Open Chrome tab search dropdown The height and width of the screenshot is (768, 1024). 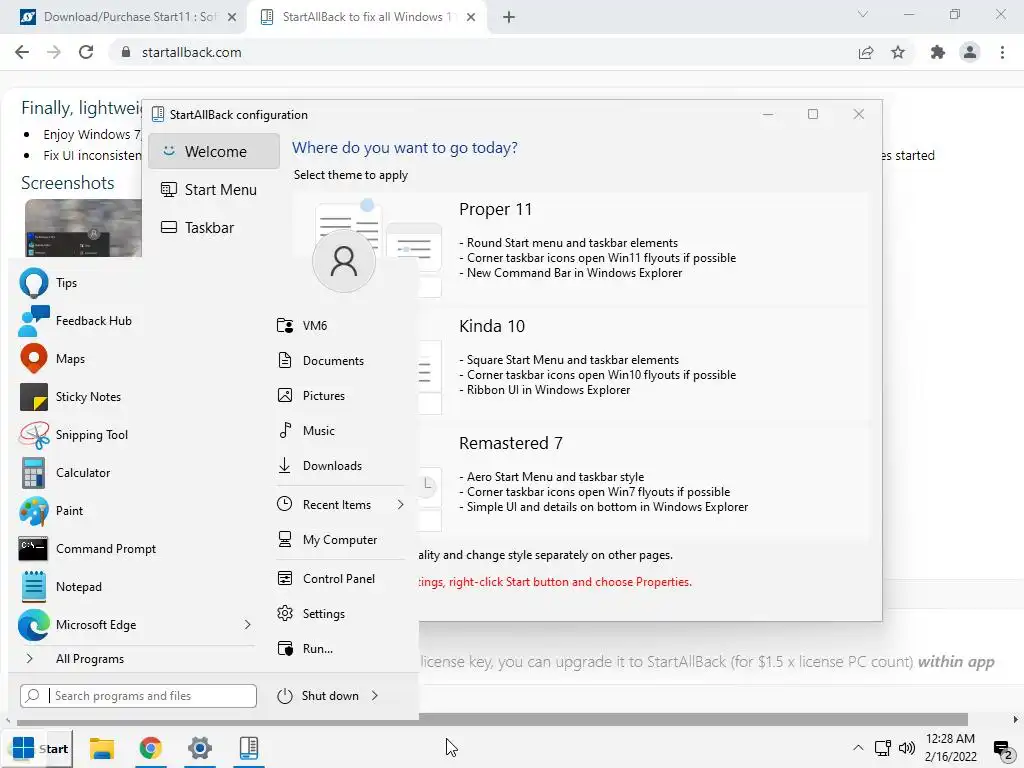(x=863, y=14)
